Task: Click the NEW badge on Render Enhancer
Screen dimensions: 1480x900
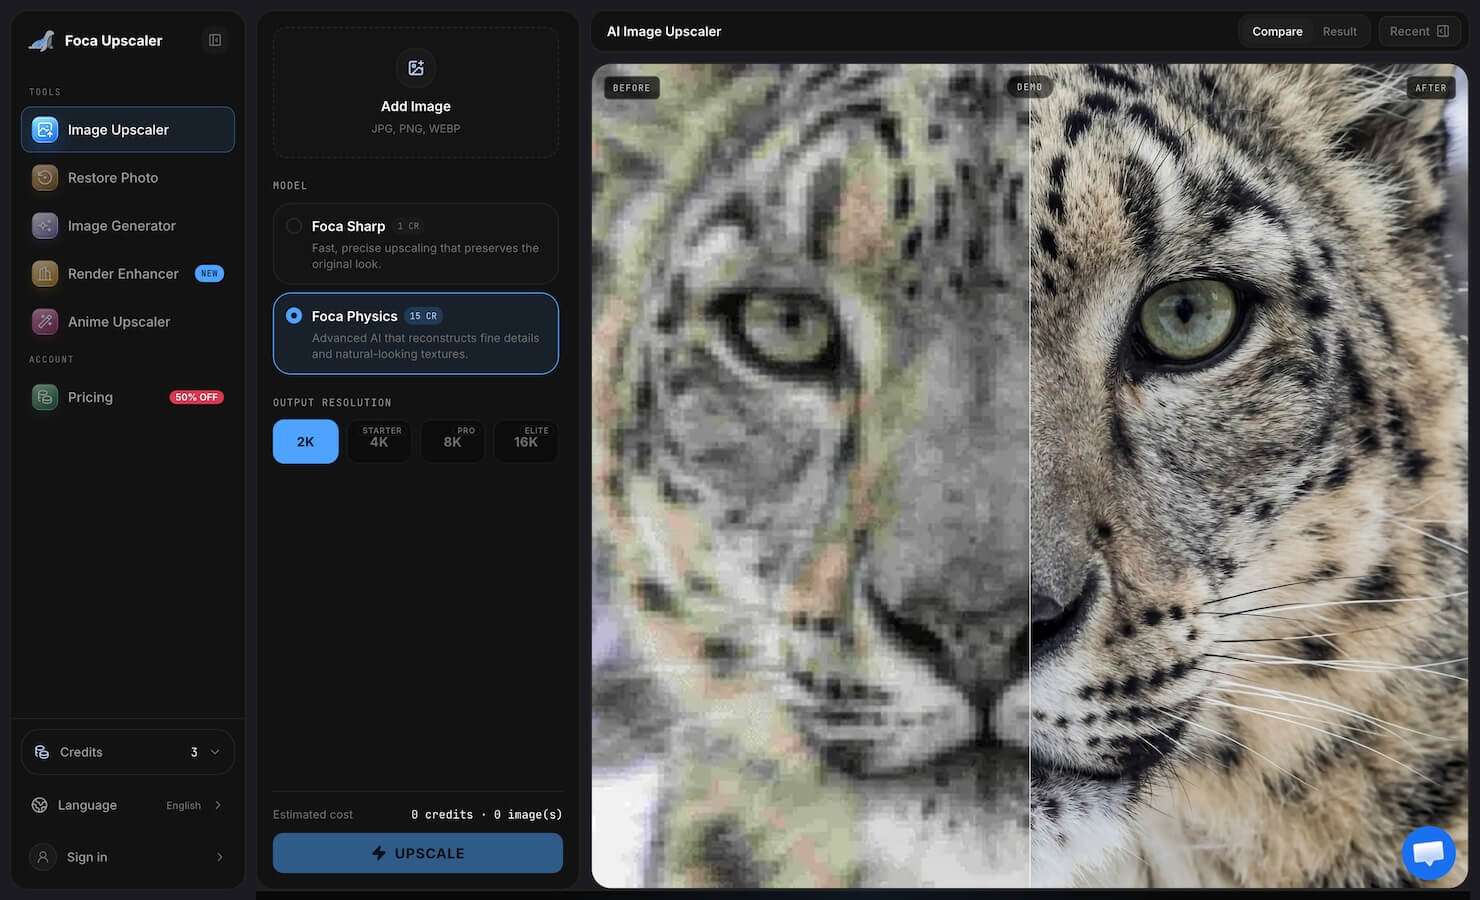Action: coord(209,274)
